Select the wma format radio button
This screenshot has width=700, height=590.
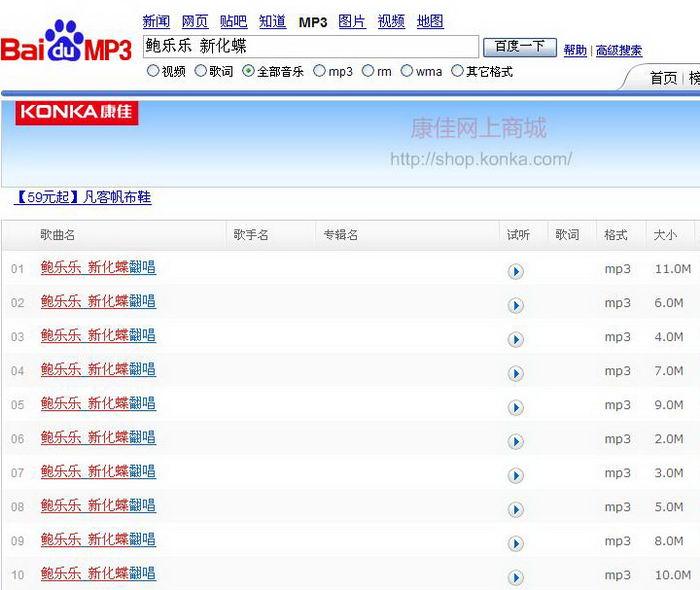[x=407, y=71]
